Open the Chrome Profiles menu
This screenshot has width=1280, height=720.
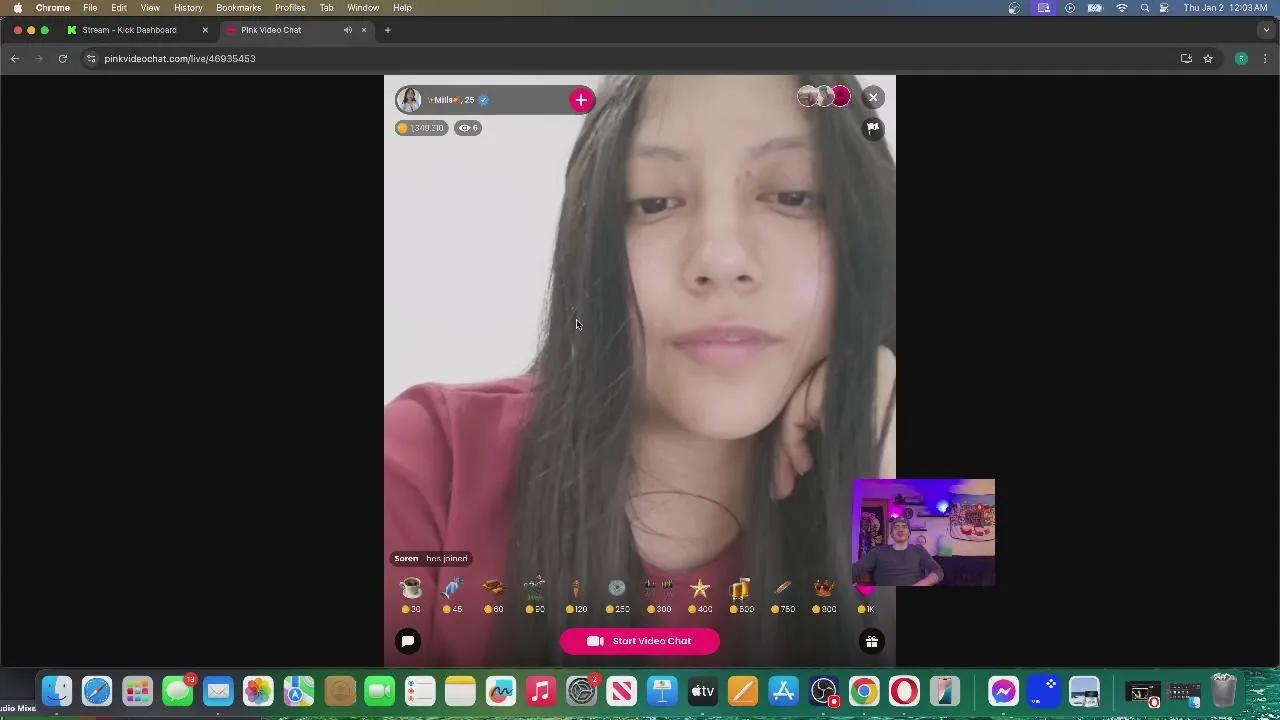click(x=290, y=8)
